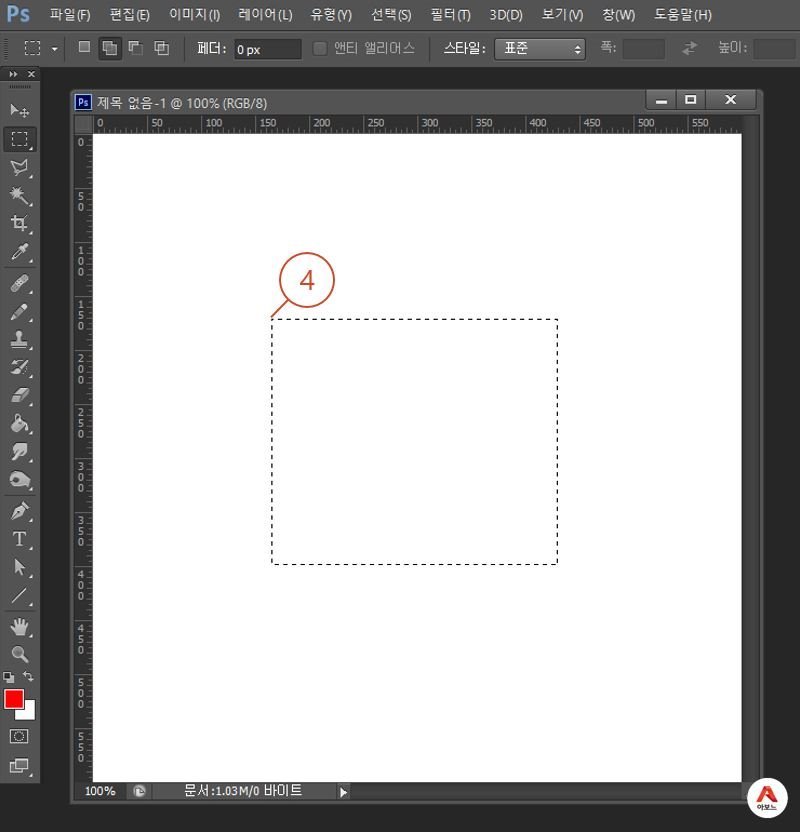Viewport: 800px width, 832px height.
Task: Select the Paint Bucket tool
Action: click(20, 423)
